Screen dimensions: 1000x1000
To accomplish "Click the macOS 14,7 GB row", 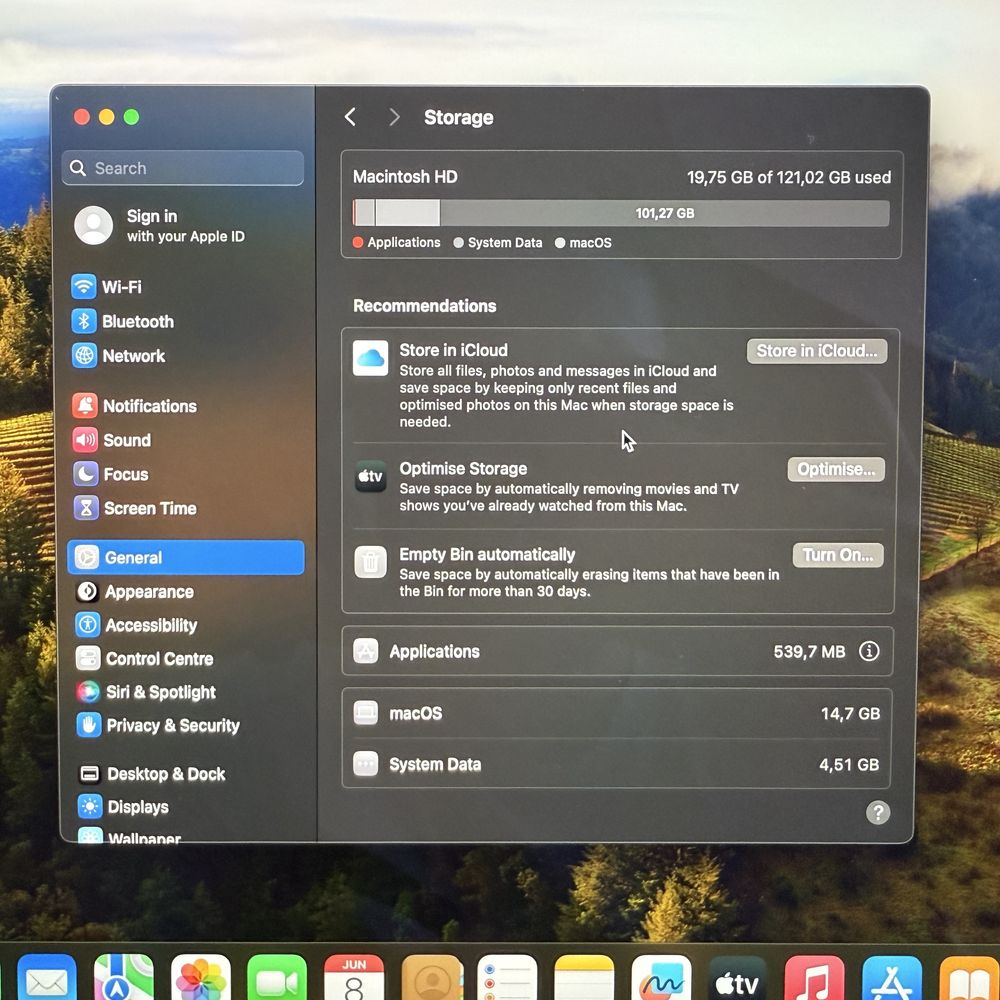I will click(x=617, y=713).
